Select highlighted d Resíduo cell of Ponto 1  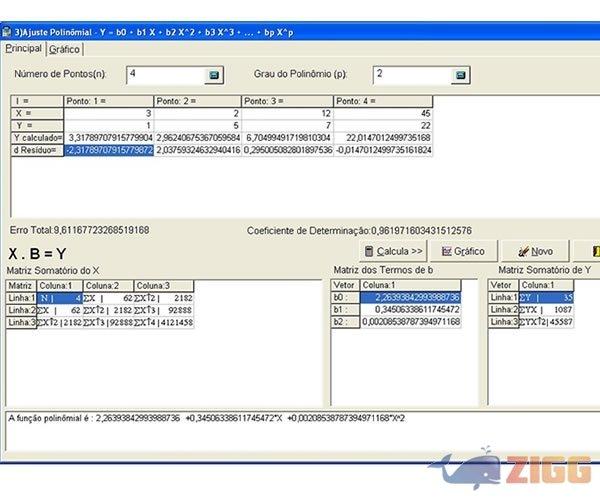[108, 149]
